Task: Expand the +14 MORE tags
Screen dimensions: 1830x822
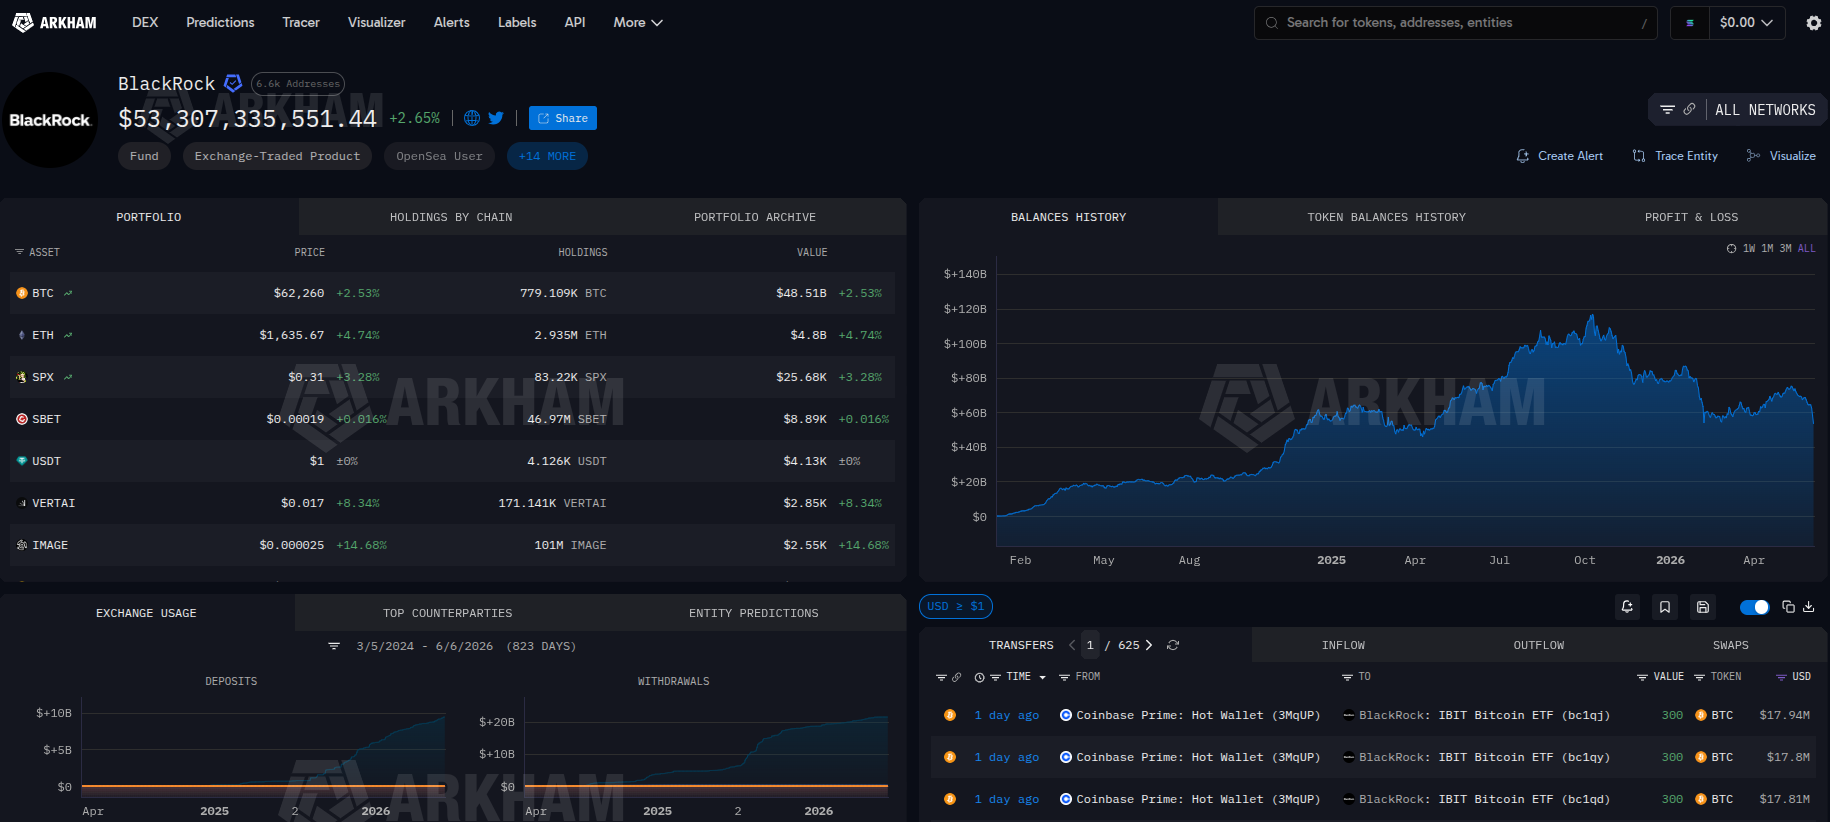Action: (547, 156)
